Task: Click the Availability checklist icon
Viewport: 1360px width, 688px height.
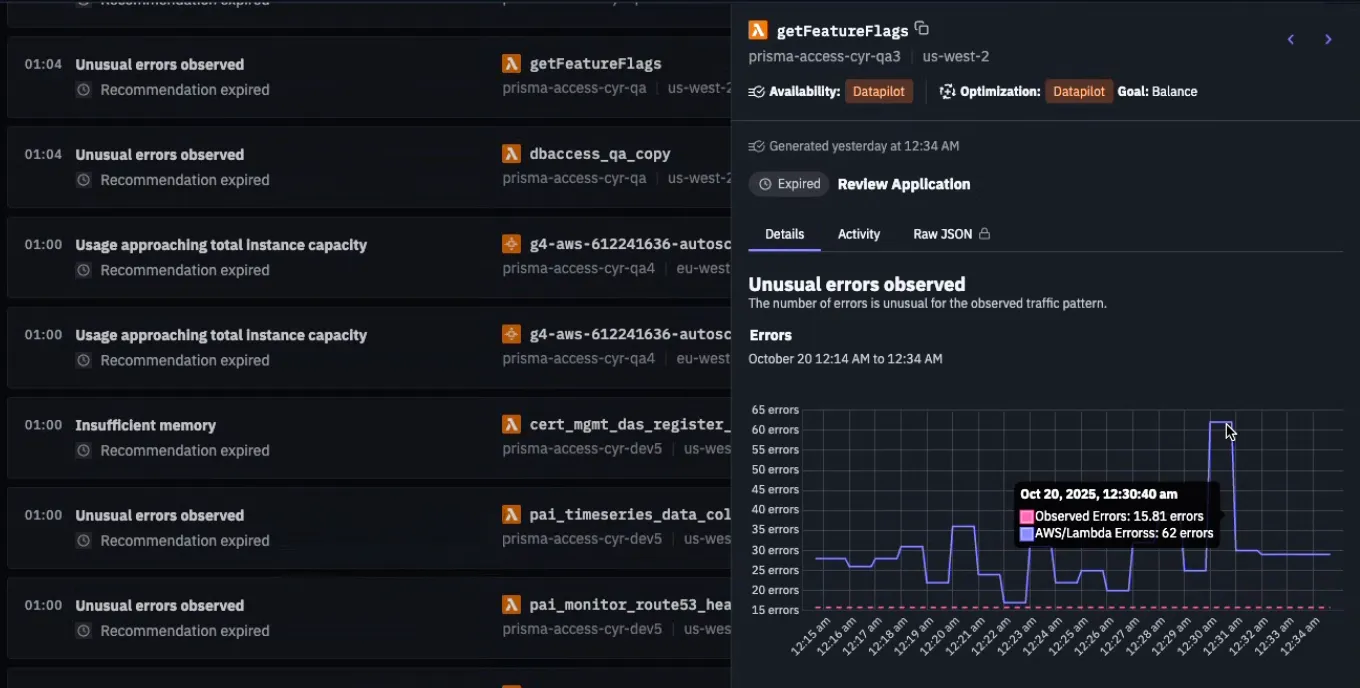Action: click(x=756, y=91)
